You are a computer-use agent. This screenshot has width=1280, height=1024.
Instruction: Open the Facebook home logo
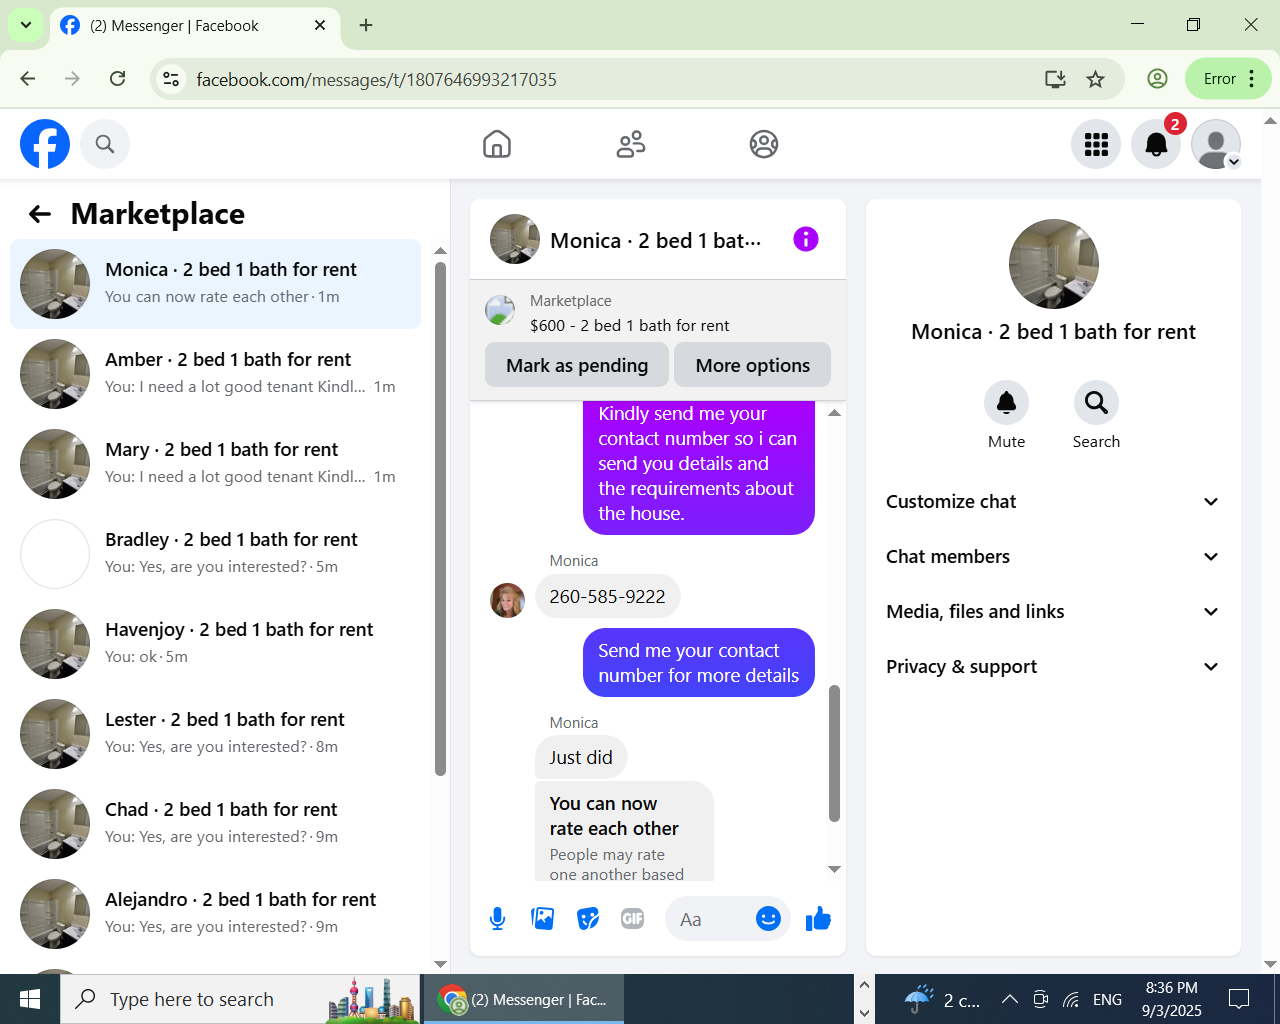tap(45, 144)
